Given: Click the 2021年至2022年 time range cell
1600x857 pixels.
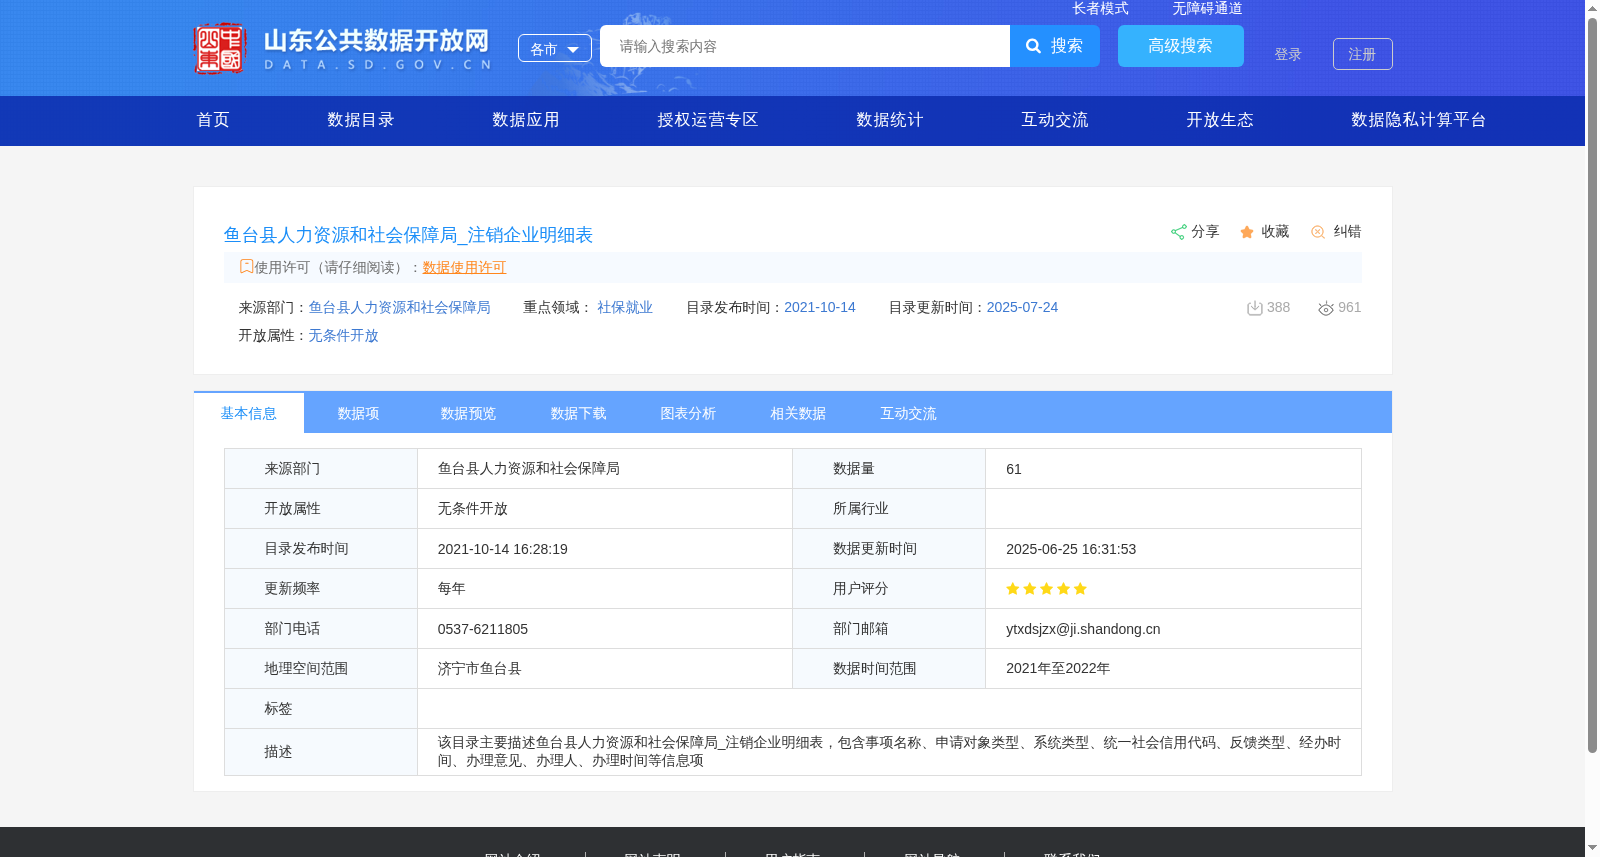Looking at the screenshot, I should coord(1173,669).
